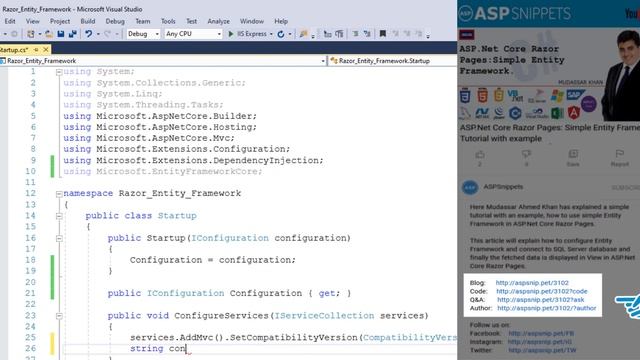Open the Blog link aspsnip.pet/3102
Image resolution: width=640 pixels, height=360 pixels.
click(532, 282)
